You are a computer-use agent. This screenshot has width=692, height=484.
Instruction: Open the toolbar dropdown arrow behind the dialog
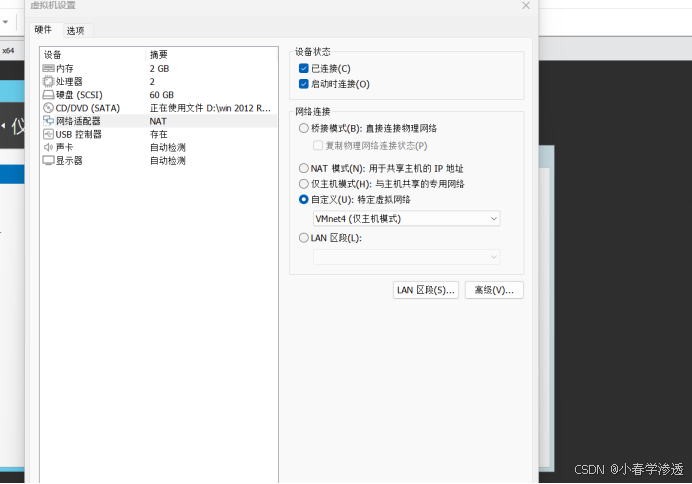pyautogui.click(x=6, y=22)
